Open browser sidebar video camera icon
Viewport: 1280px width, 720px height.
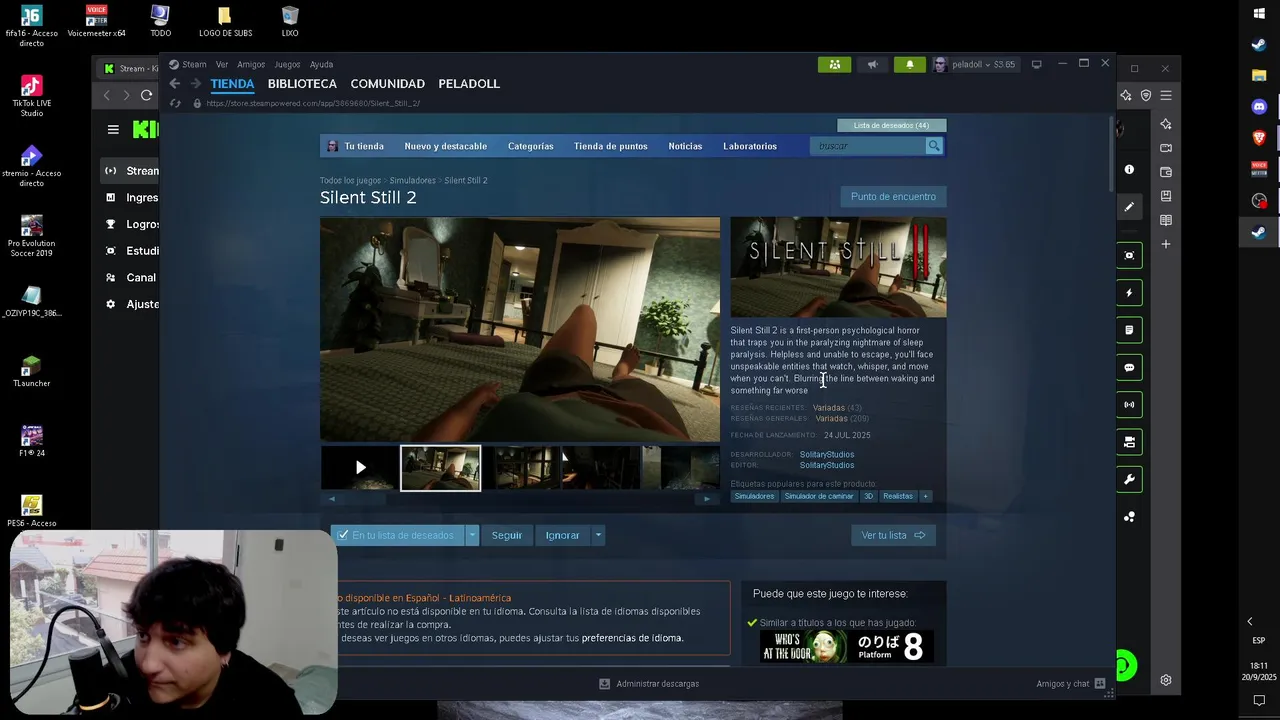click(1166, 148)
